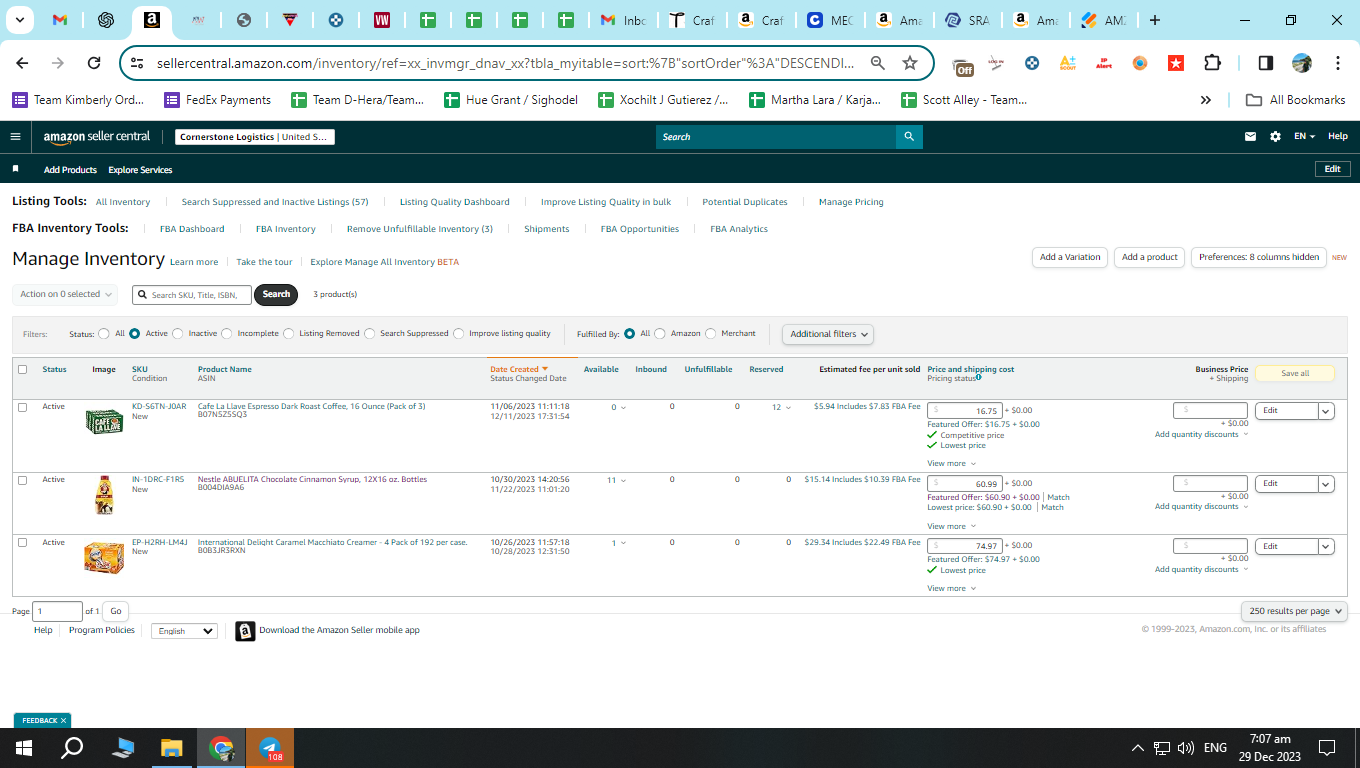Screen dimensions: 1360x768
Task: Expand the Additional filters dropdown
Action: click(828, 334)
